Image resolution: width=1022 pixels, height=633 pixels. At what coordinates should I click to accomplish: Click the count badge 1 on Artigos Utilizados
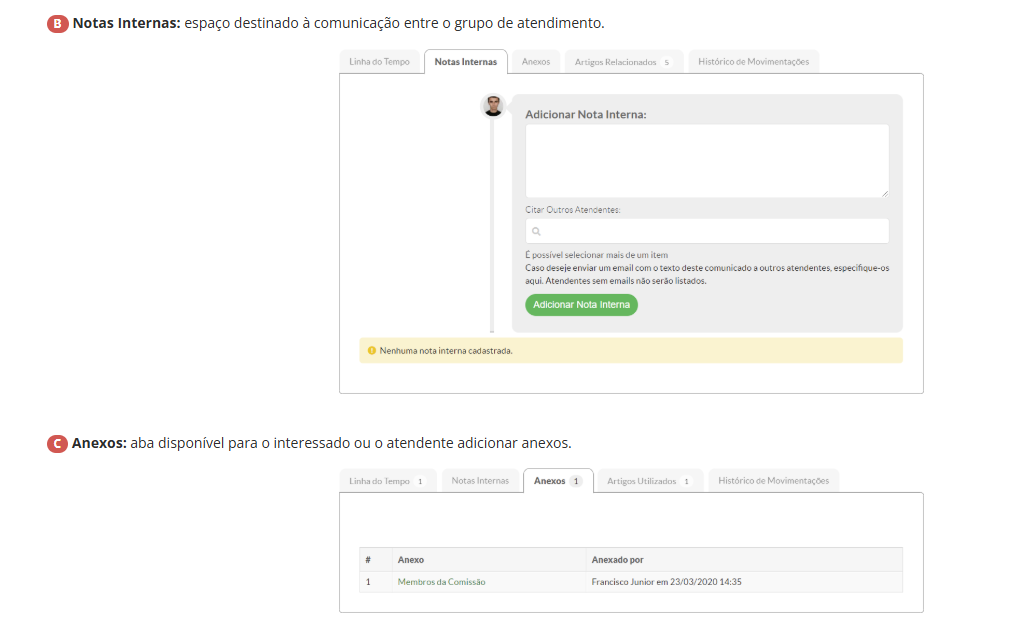tap(686, 481)
